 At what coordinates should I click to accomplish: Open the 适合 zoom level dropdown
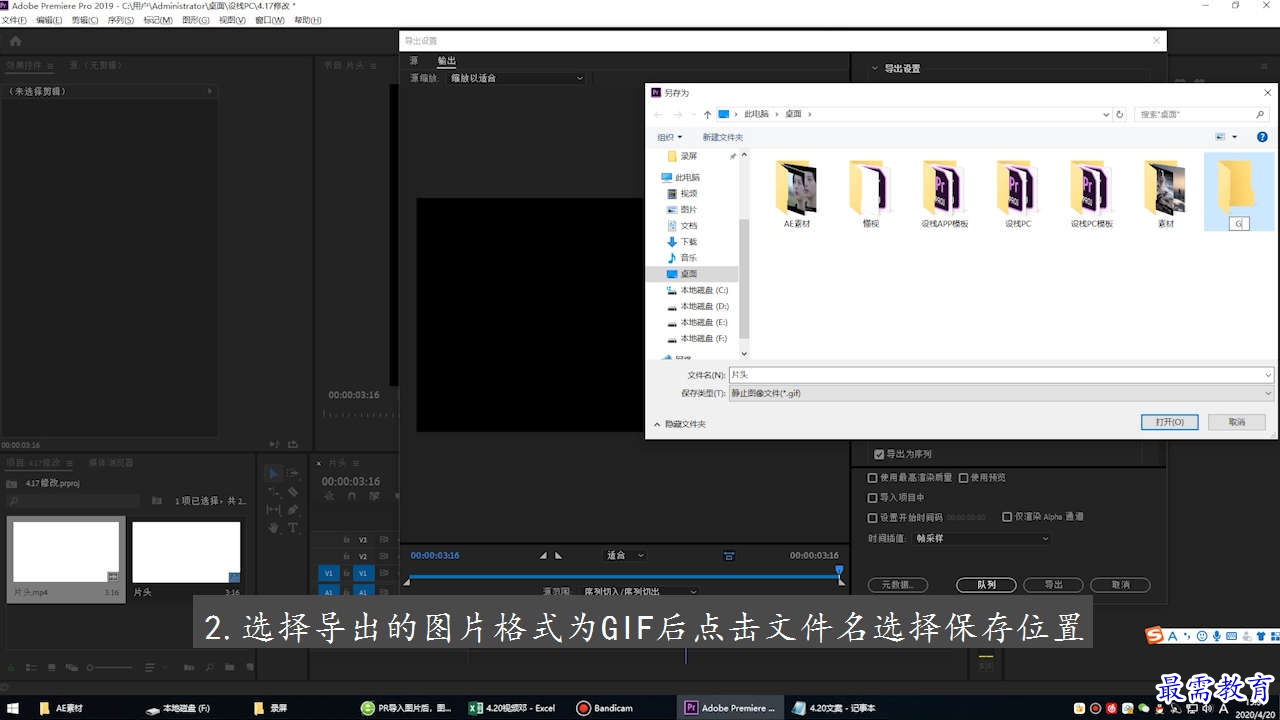(x=625, y=555)
